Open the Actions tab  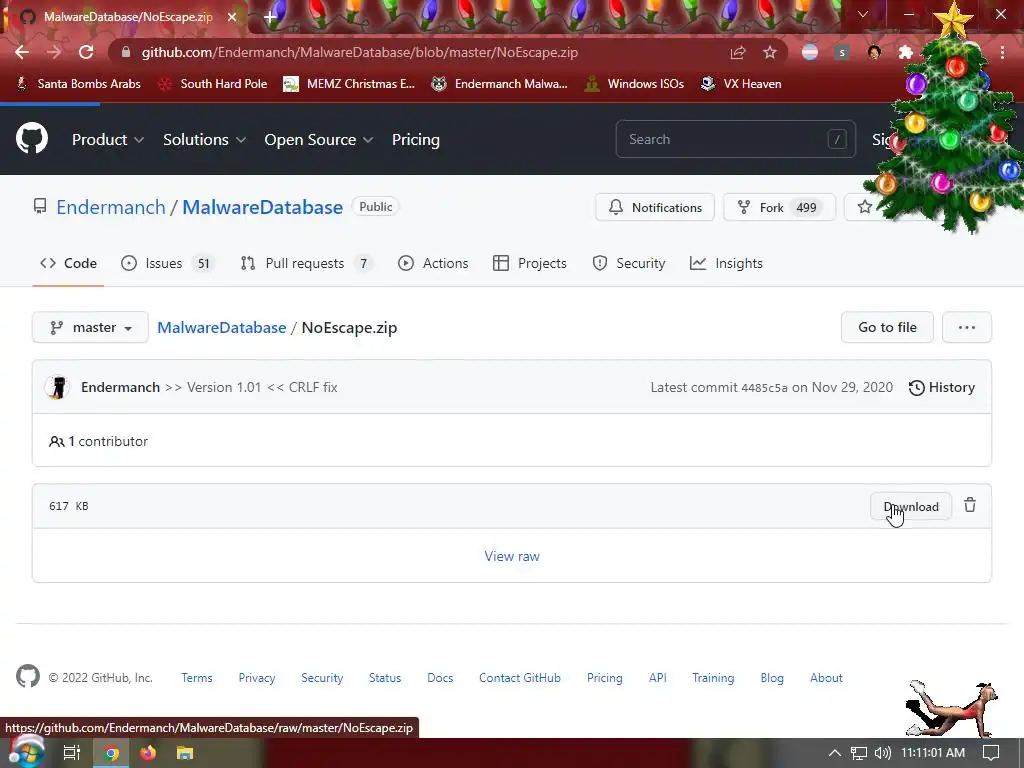tap(433, 263)
